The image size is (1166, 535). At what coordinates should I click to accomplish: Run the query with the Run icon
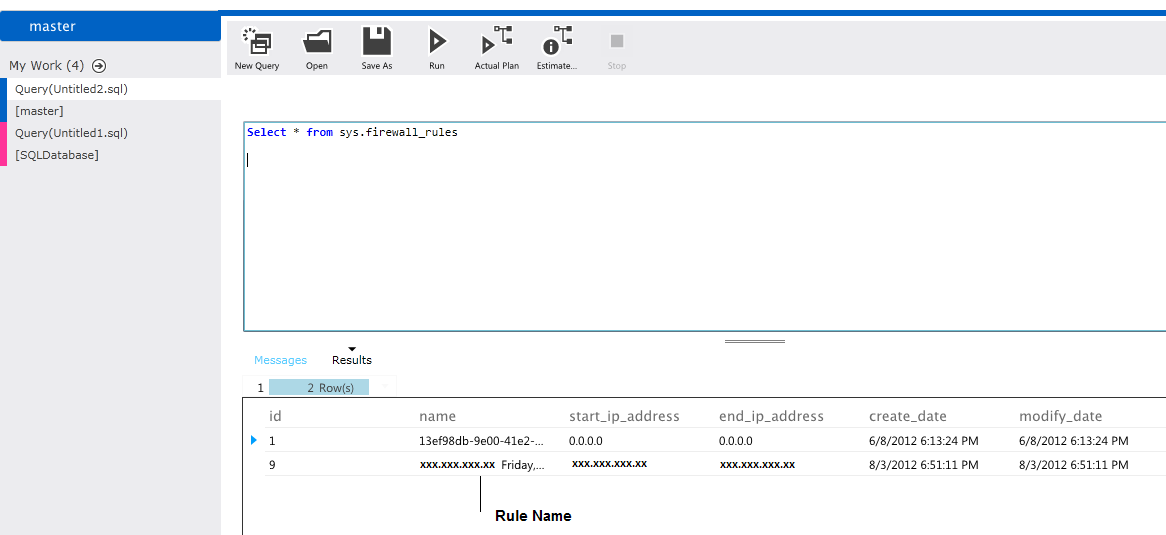[437, 42]
